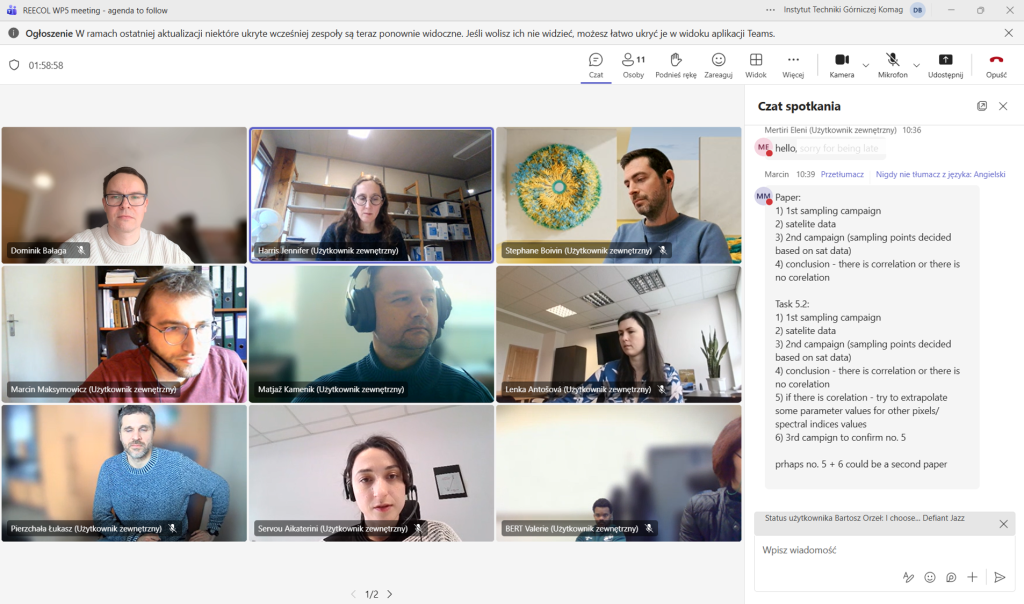The image size is (1024, 604).
Task: Click Udostępnij to share your screen
Action: pyautogui.click(x=945, y=65)
